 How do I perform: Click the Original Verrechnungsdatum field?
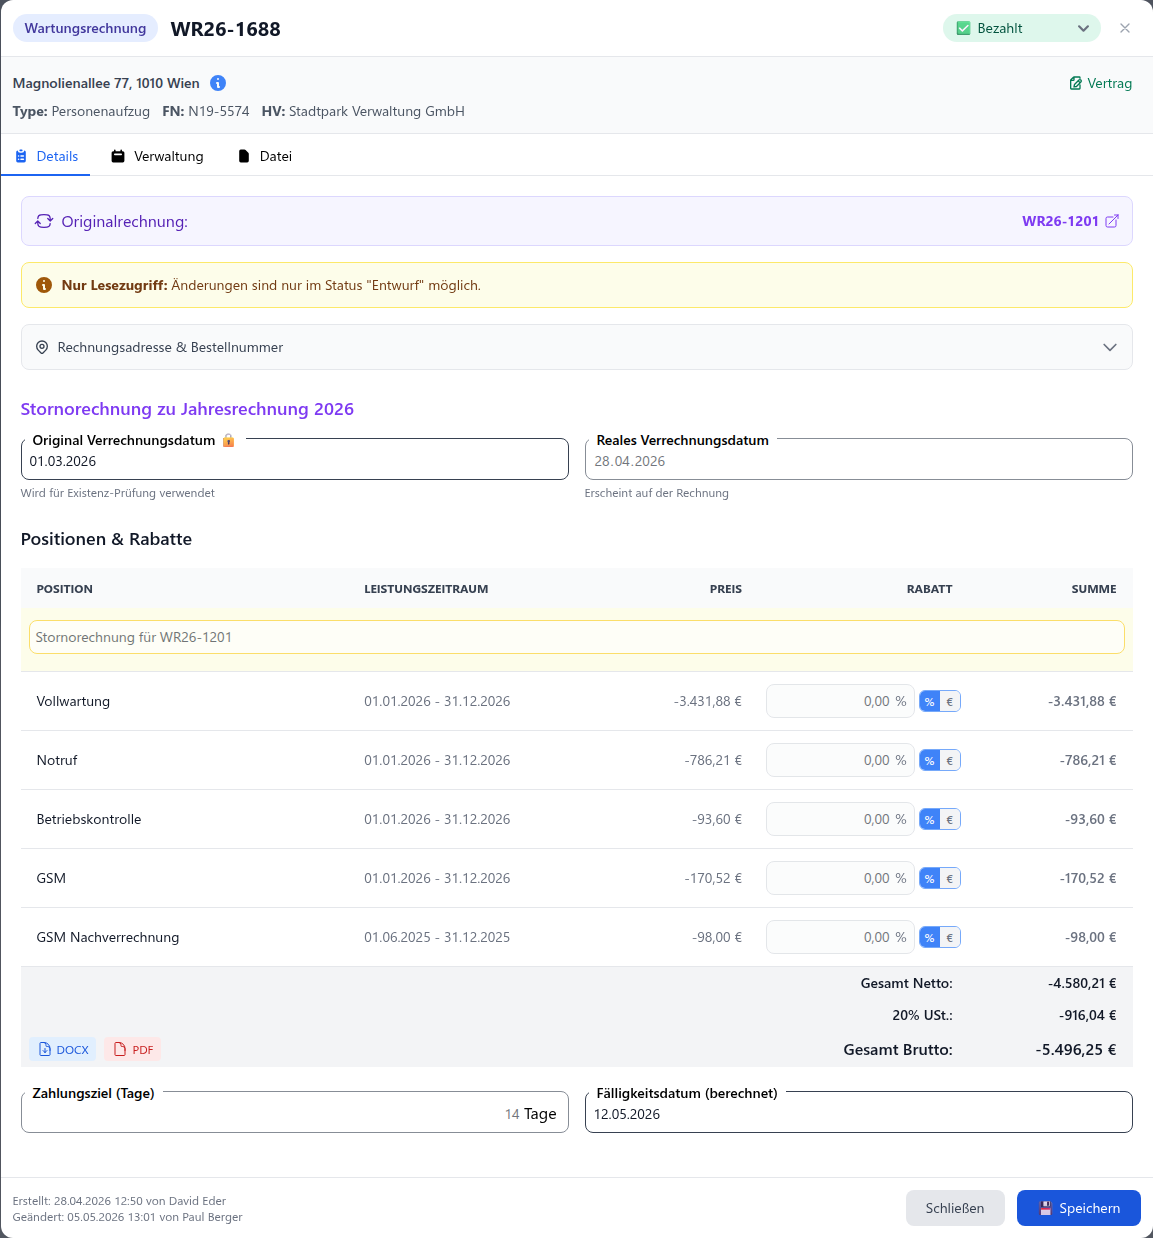[295, 460]
